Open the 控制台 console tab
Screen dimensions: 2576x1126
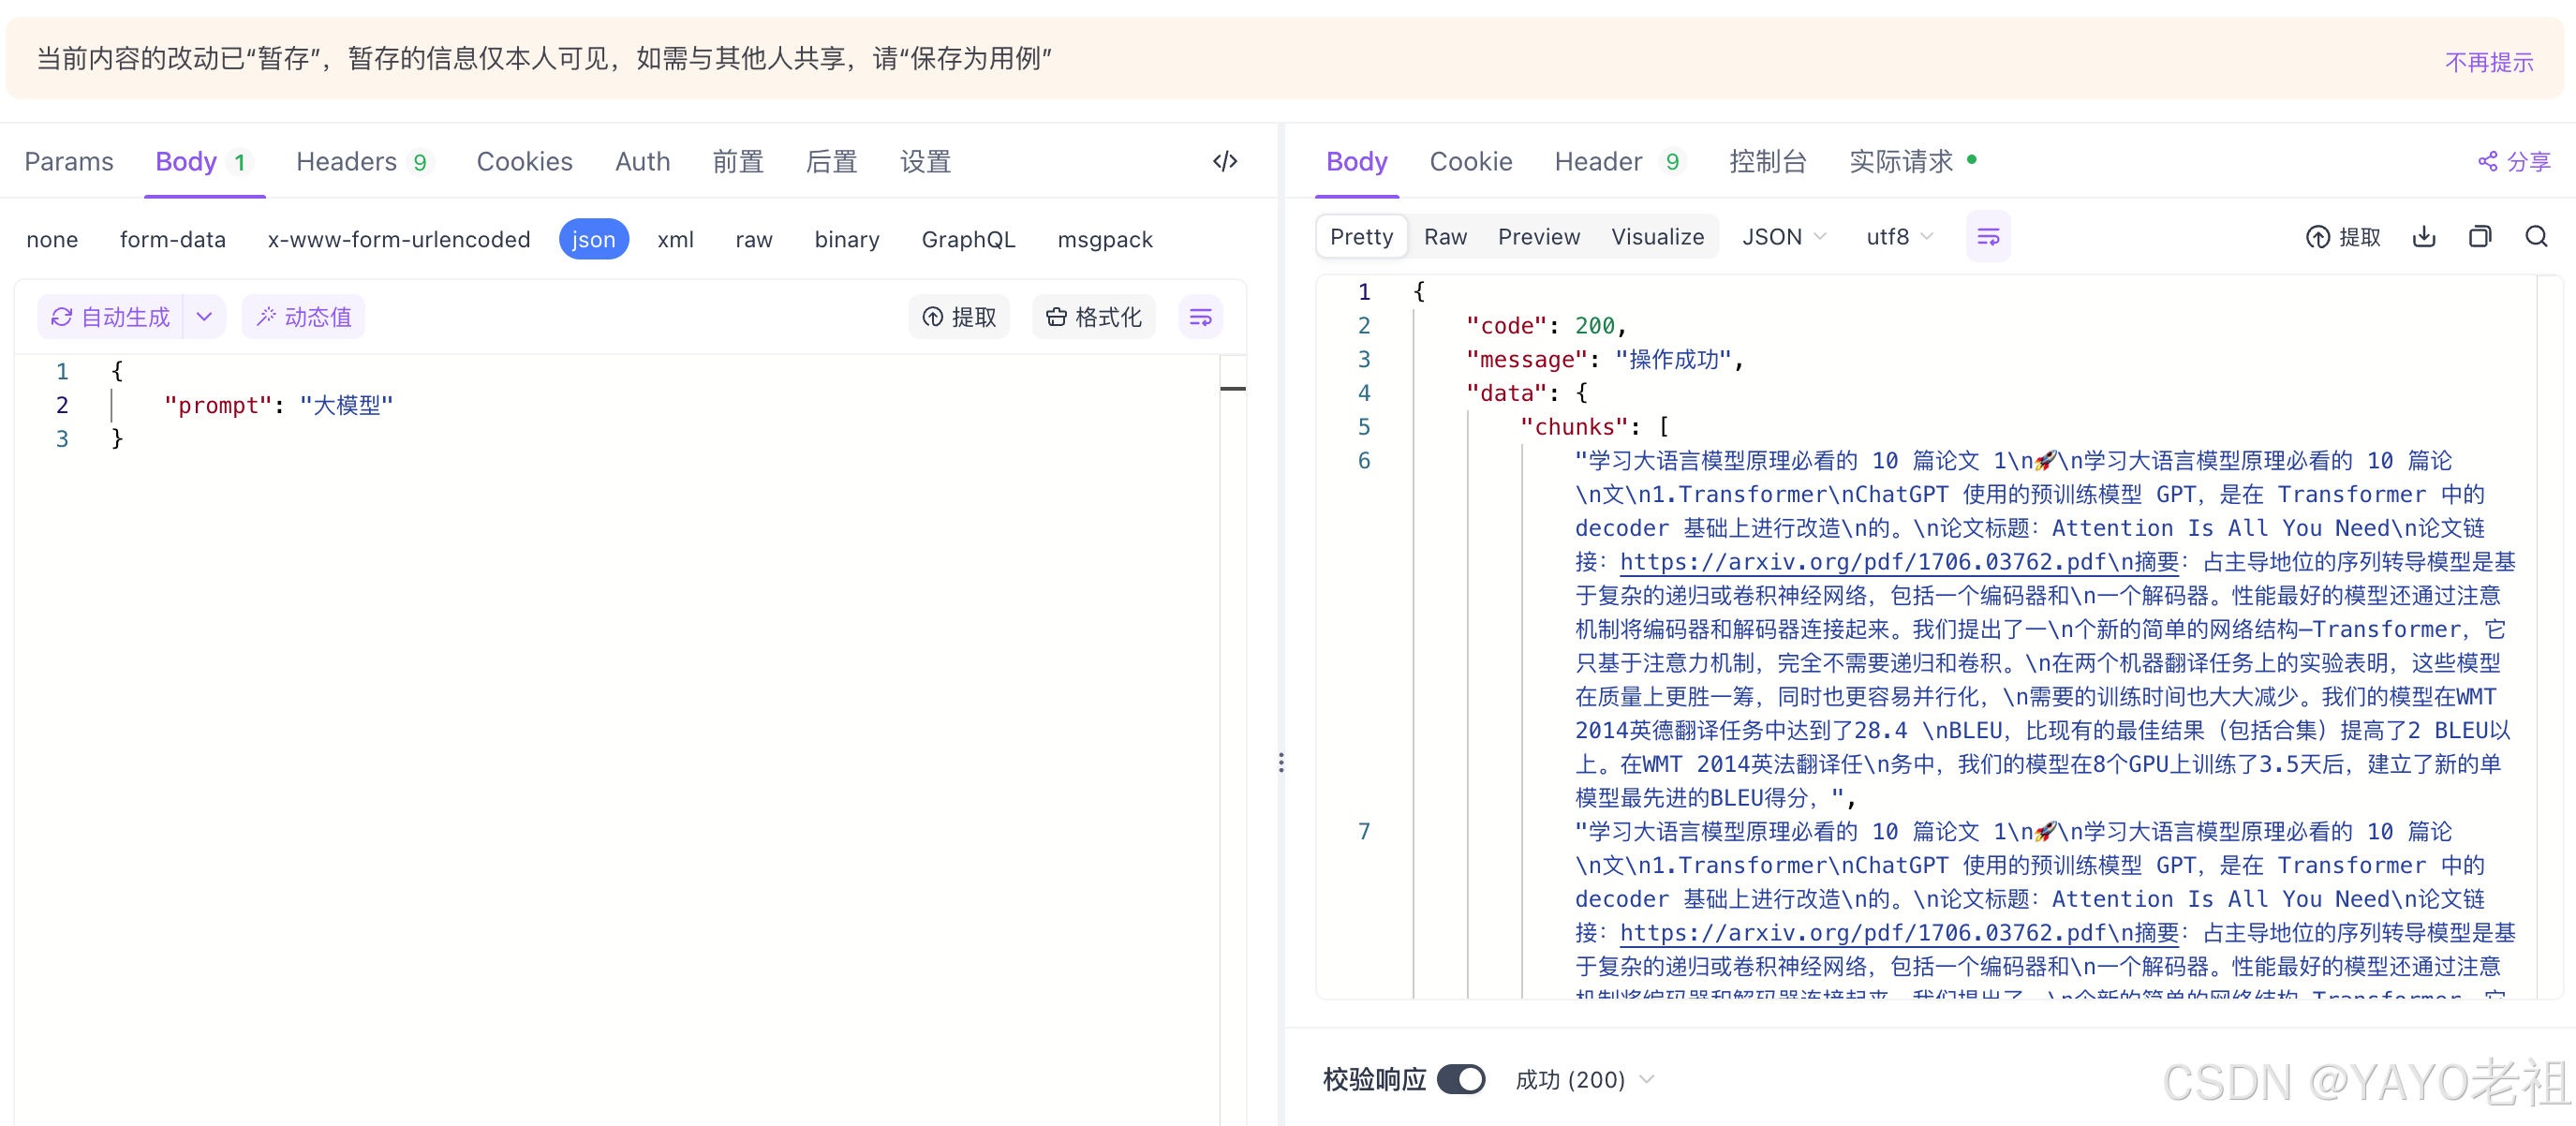[x=1767, y=161]
